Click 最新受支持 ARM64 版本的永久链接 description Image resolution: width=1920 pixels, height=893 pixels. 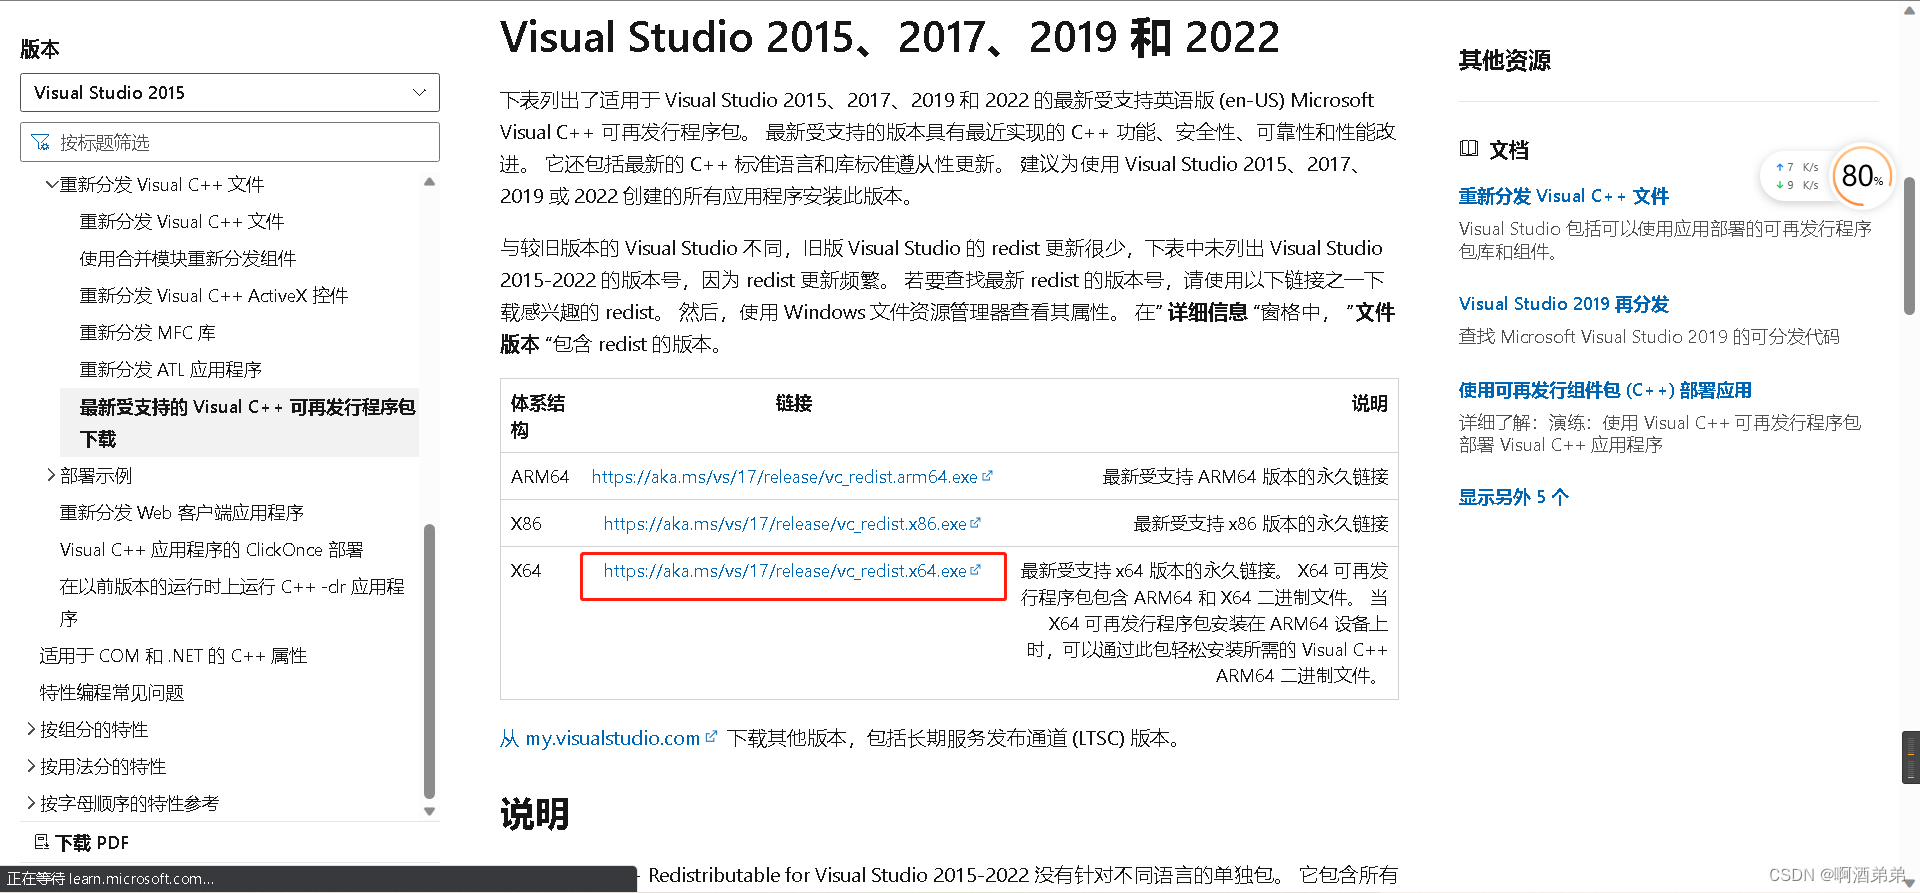pyautogui.click(x=1245, y=476)
